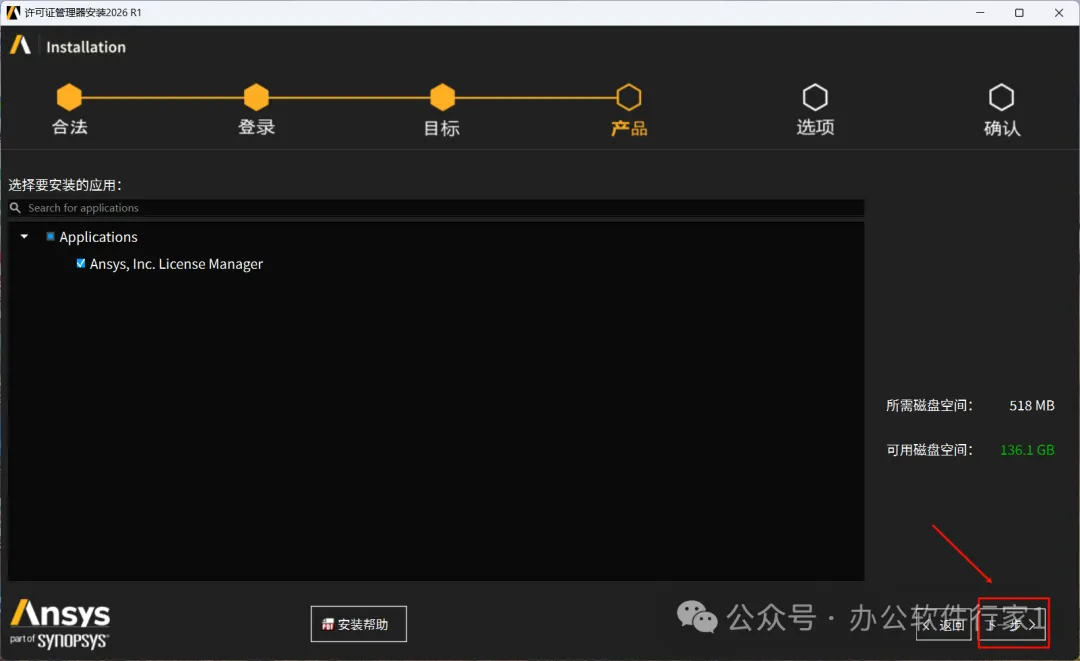The height and width of the screenshot is (661, 1080).
Task: Select the Applications tree label
Action: 98,237
